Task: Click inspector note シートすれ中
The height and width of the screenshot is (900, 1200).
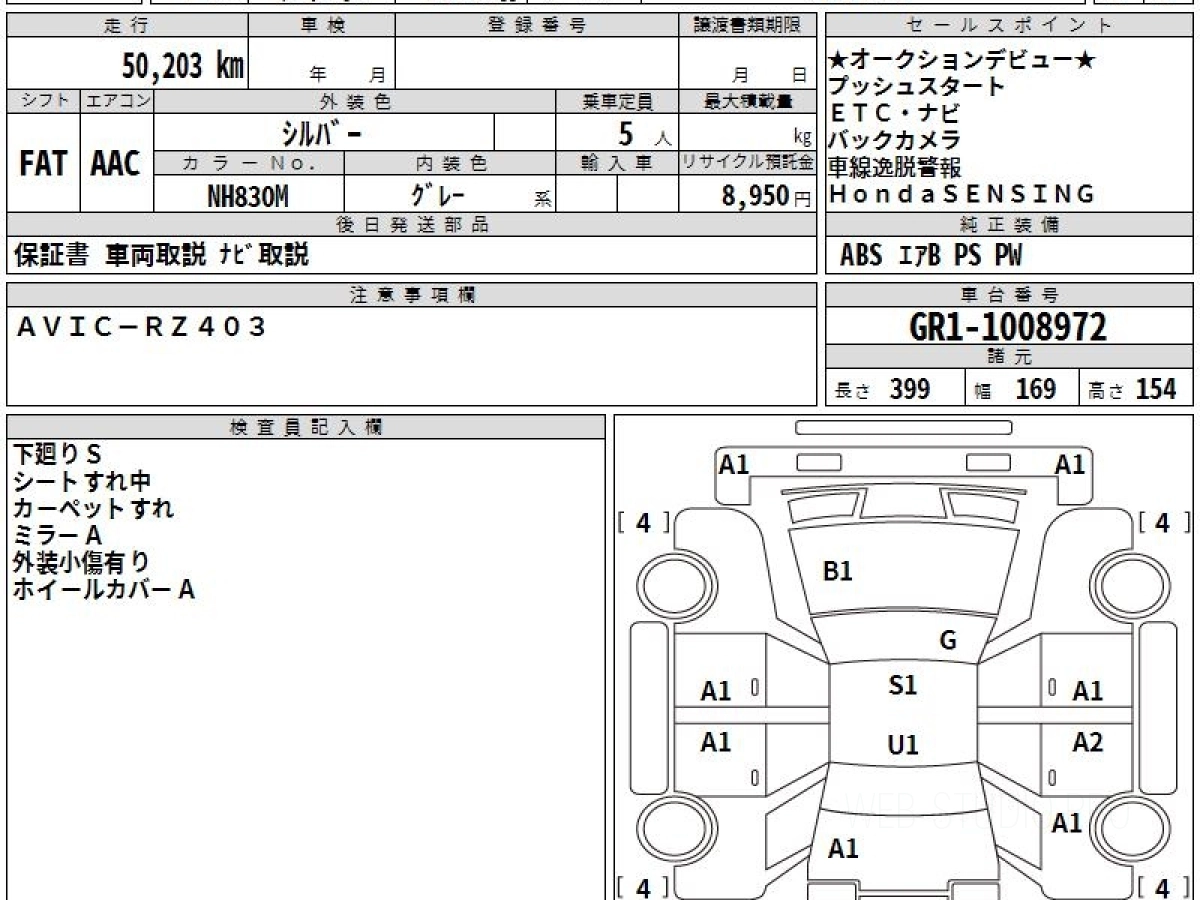Action: pos(82,481)
